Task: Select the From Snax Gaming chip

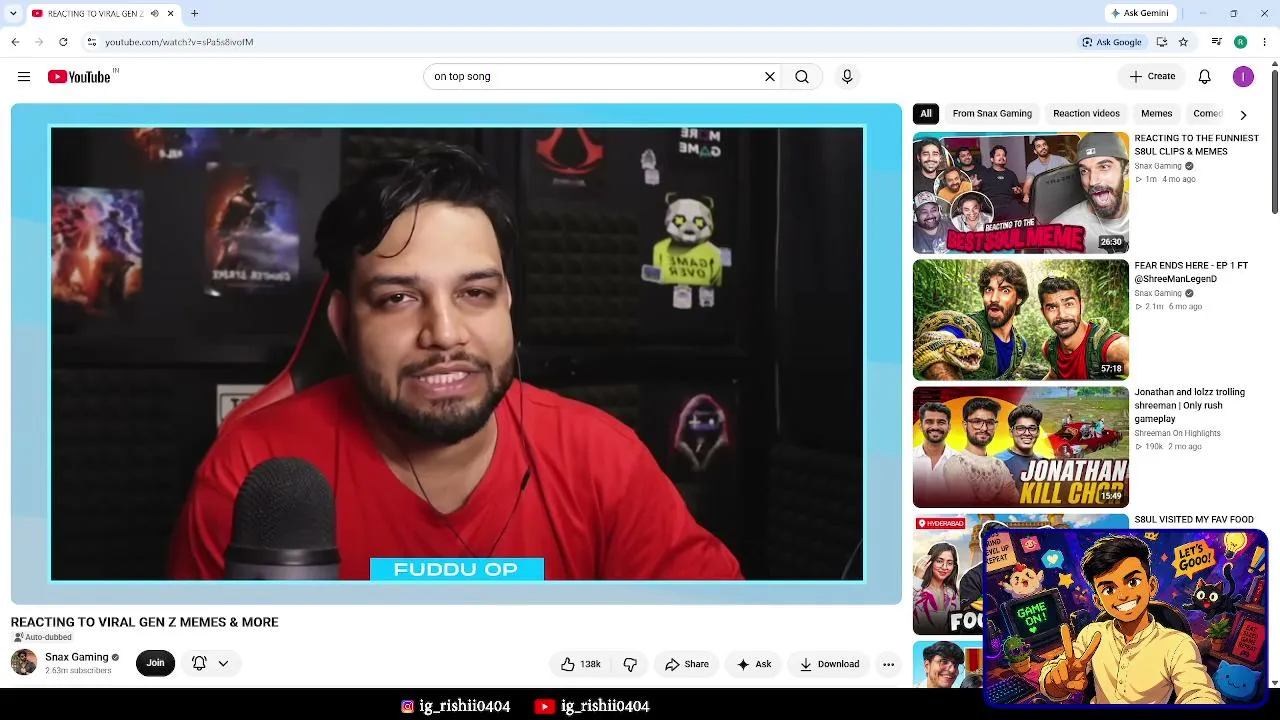Action: coord(992,114)
